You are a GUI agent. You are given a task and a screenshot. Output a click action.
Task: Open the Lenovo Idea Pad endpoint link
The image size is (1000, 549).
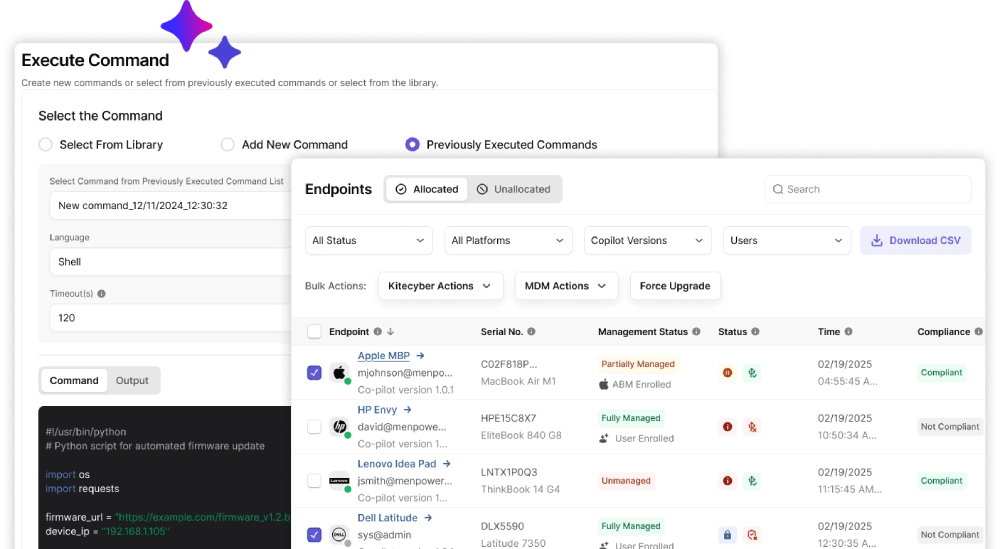[397, 464]
